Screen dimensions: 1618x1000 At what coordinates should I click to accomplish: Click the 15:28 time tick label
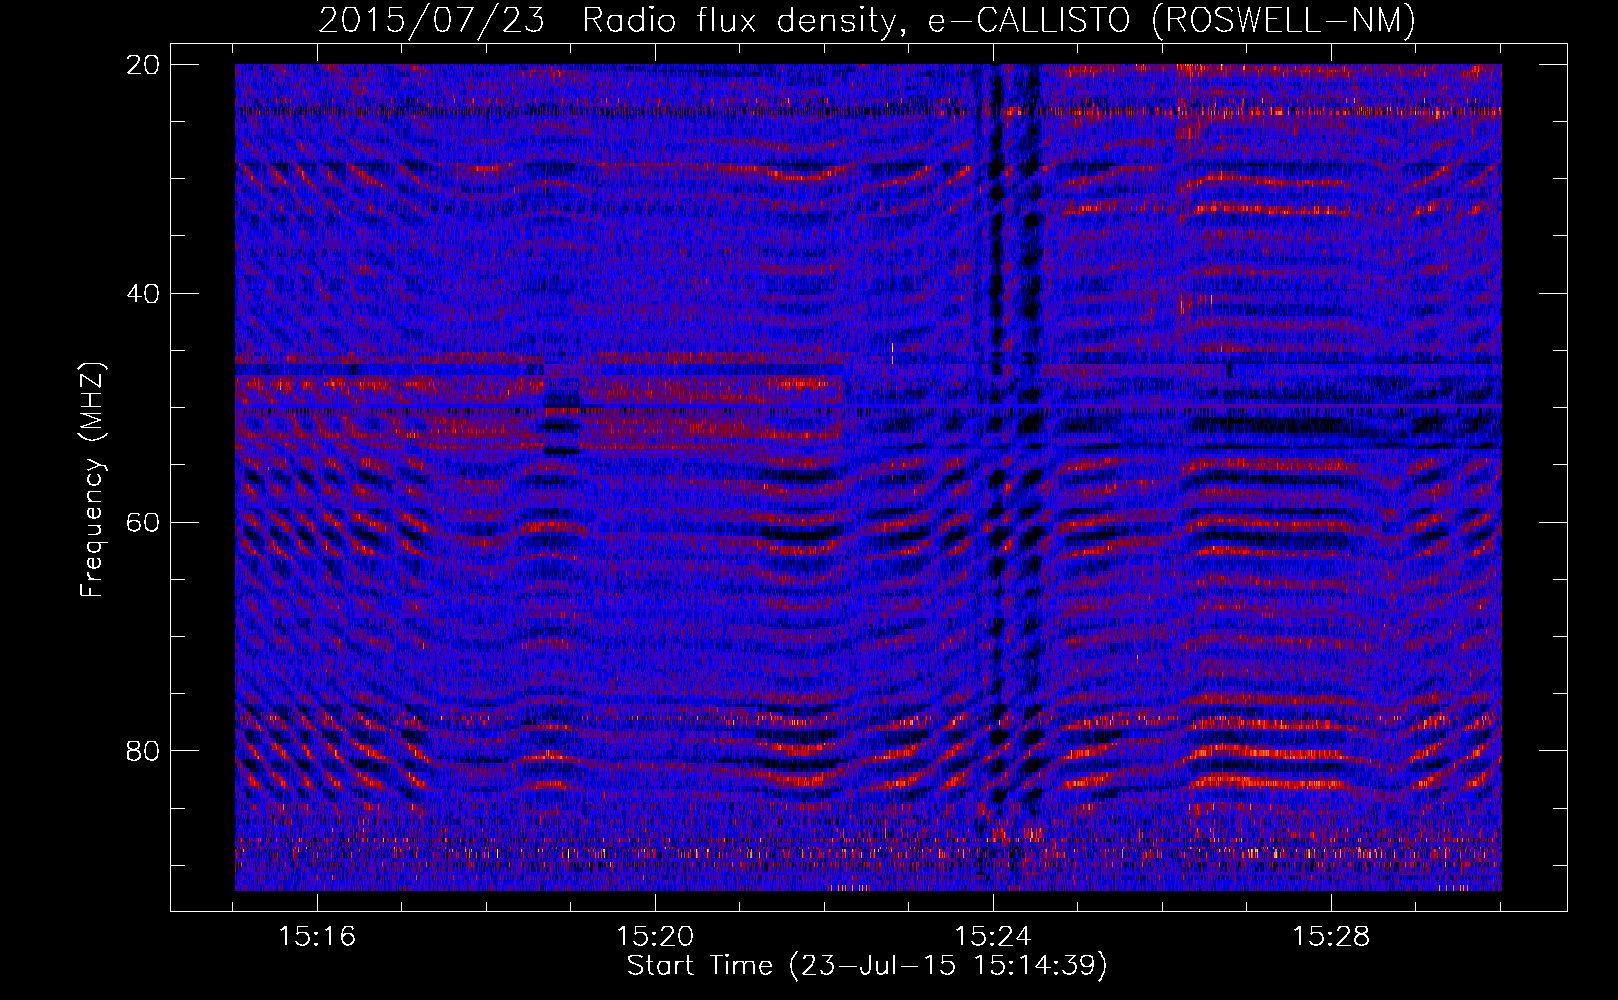click(x=1331, y=937)
